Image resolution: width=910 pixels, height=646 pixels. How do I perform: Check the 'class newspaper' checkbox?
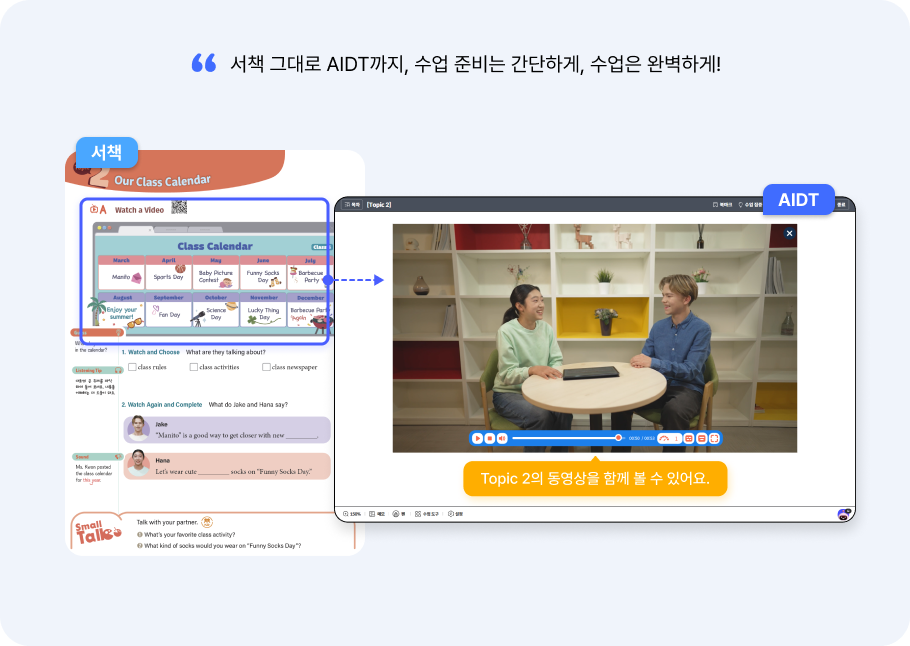pos(266,367)
